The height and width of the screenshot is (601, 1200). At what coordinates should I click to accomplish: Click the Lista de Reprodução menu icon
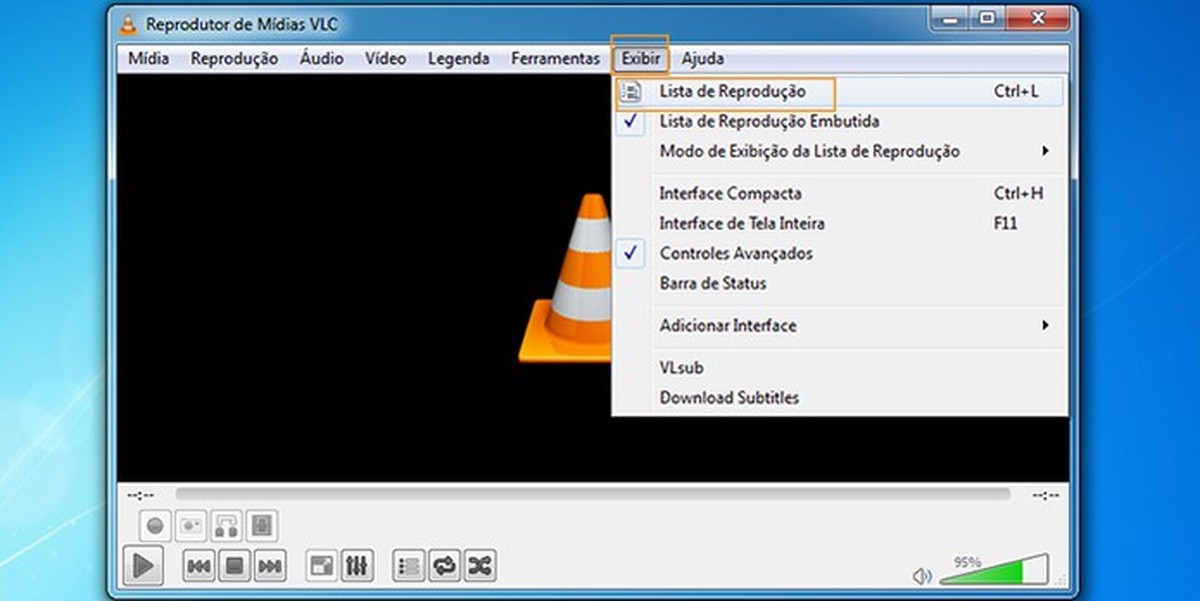[631, 91]
